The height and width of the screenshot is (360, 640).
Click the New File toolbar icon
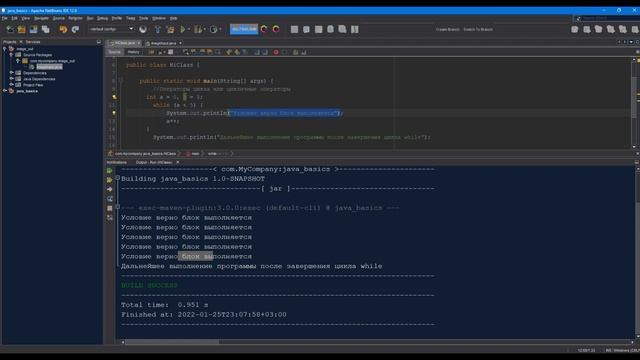[9, 29]
